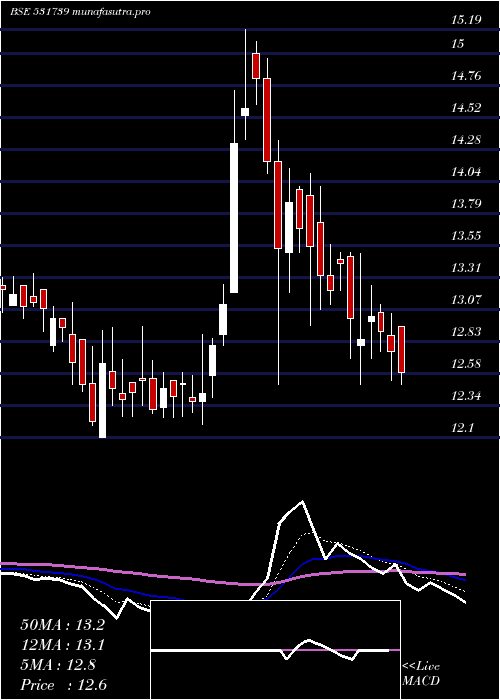Image resolution: width=500 pixels, height=700 pixels.
Task: Click the 5MA : 12.8 readout
Action: coord(58,665)
